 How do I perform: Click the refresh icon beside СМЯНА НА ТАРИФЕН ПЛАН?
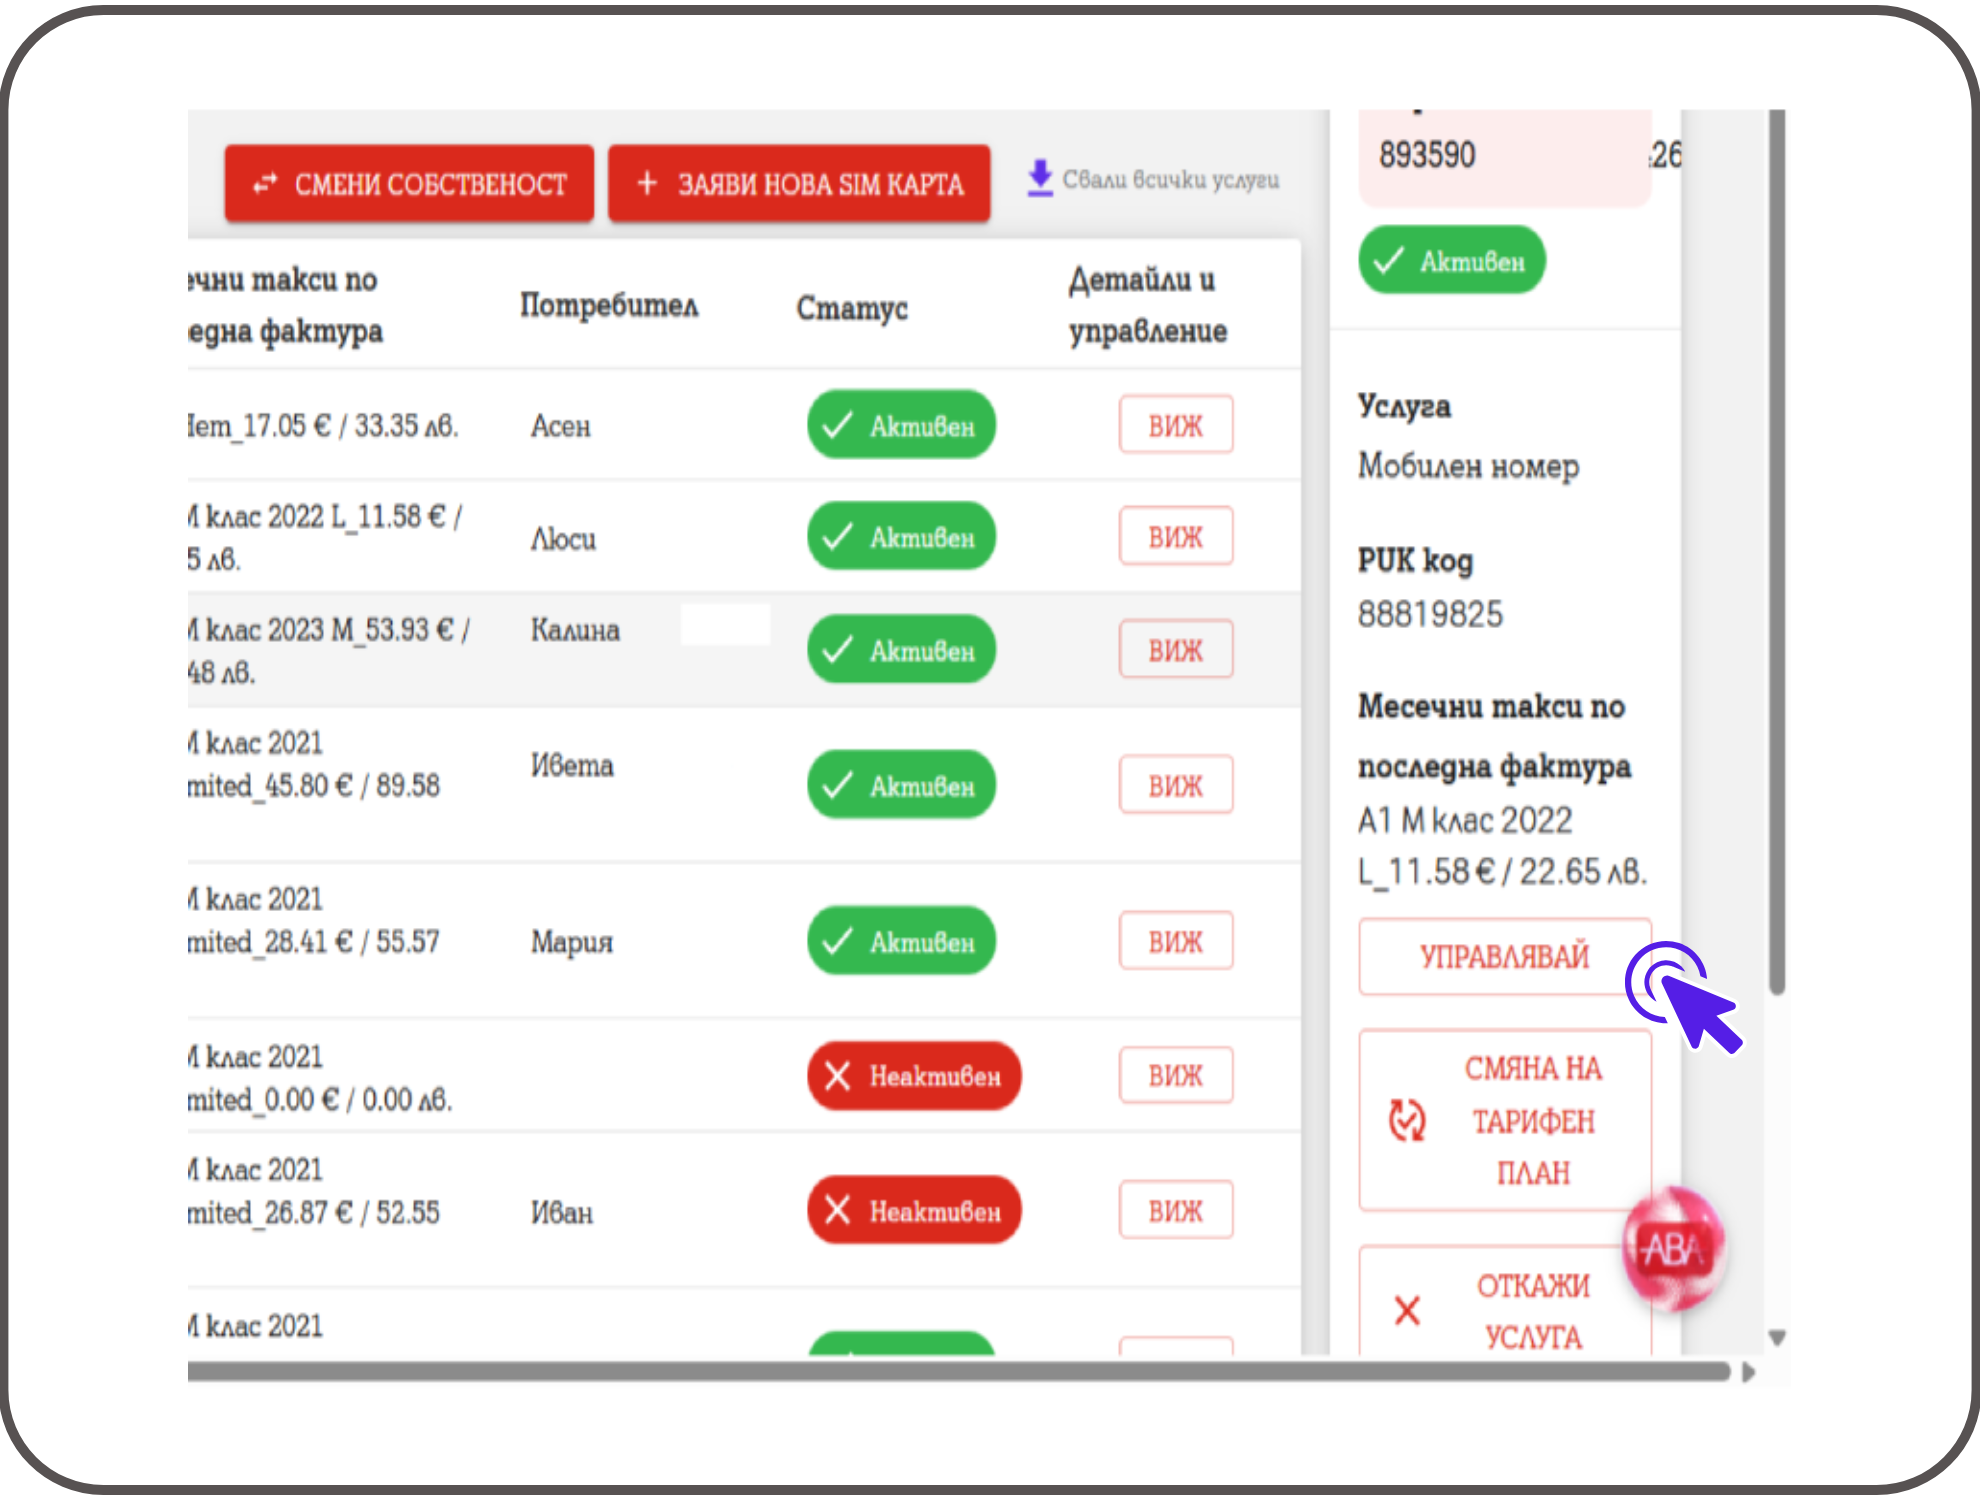(1407, 1120)
